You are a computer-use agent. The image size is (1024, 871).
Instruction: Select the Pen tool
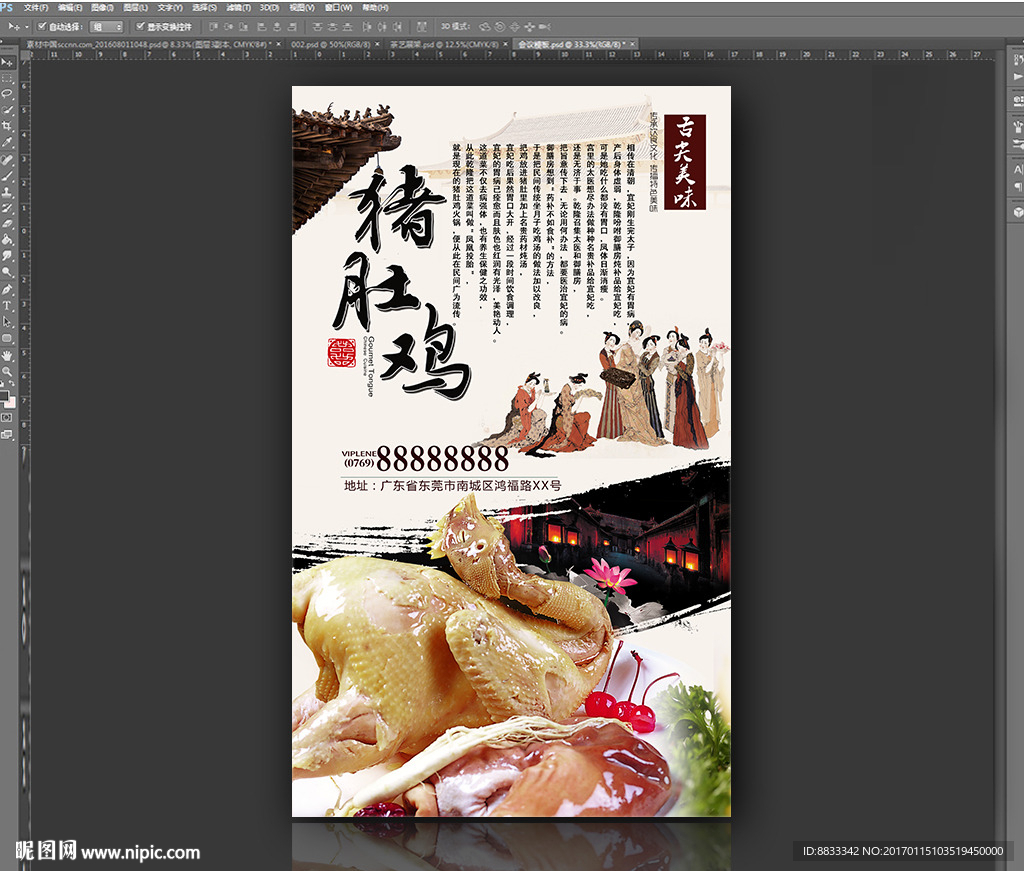7,290
